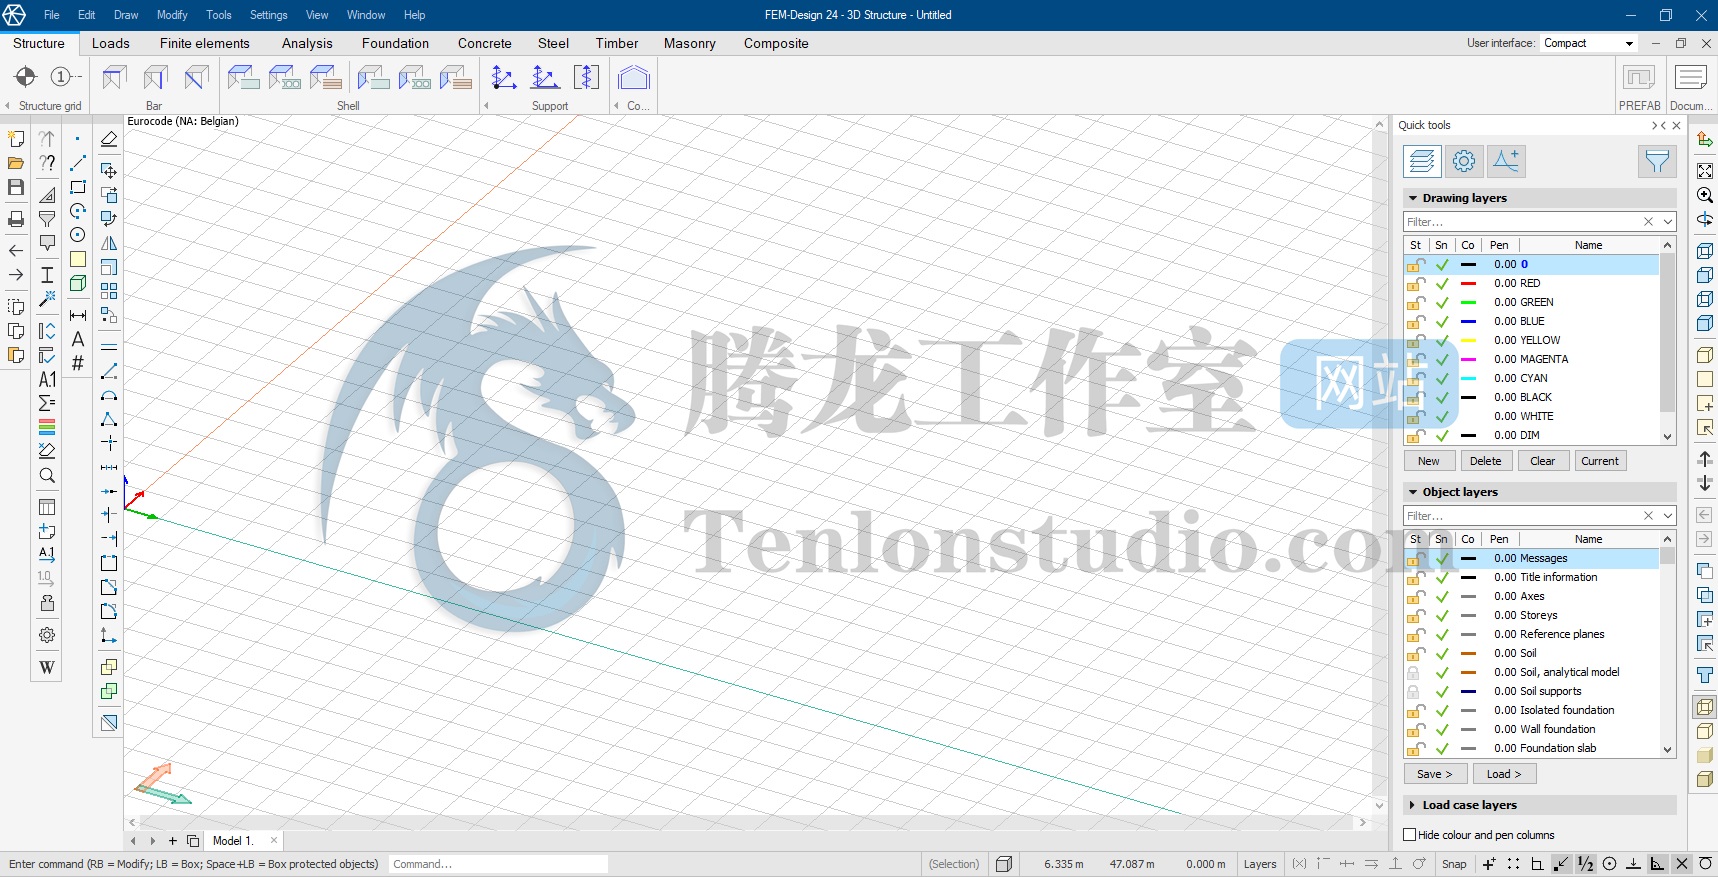
Task: Select the PREFAB tool icon
Action: click(x=1639, y=78)
